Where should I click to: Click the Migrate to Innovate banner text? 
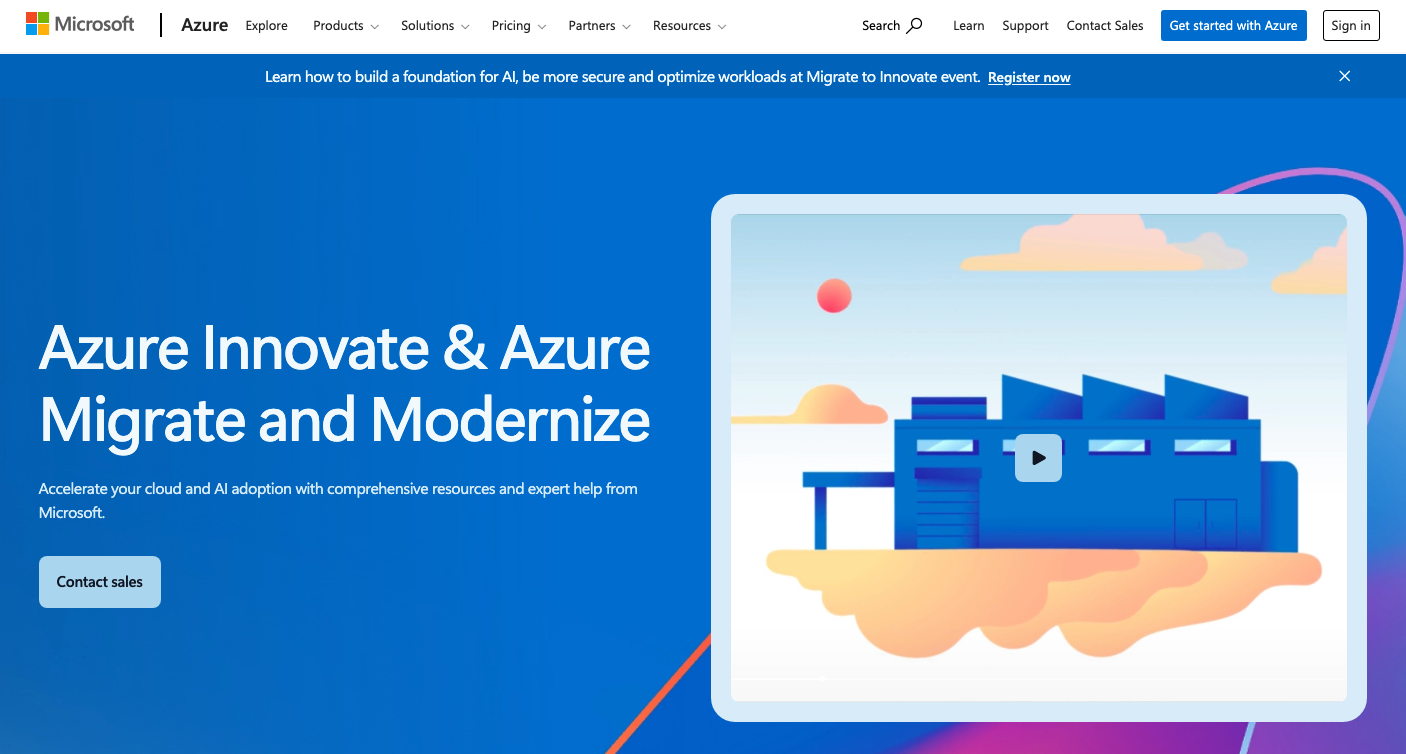(622, 77)
